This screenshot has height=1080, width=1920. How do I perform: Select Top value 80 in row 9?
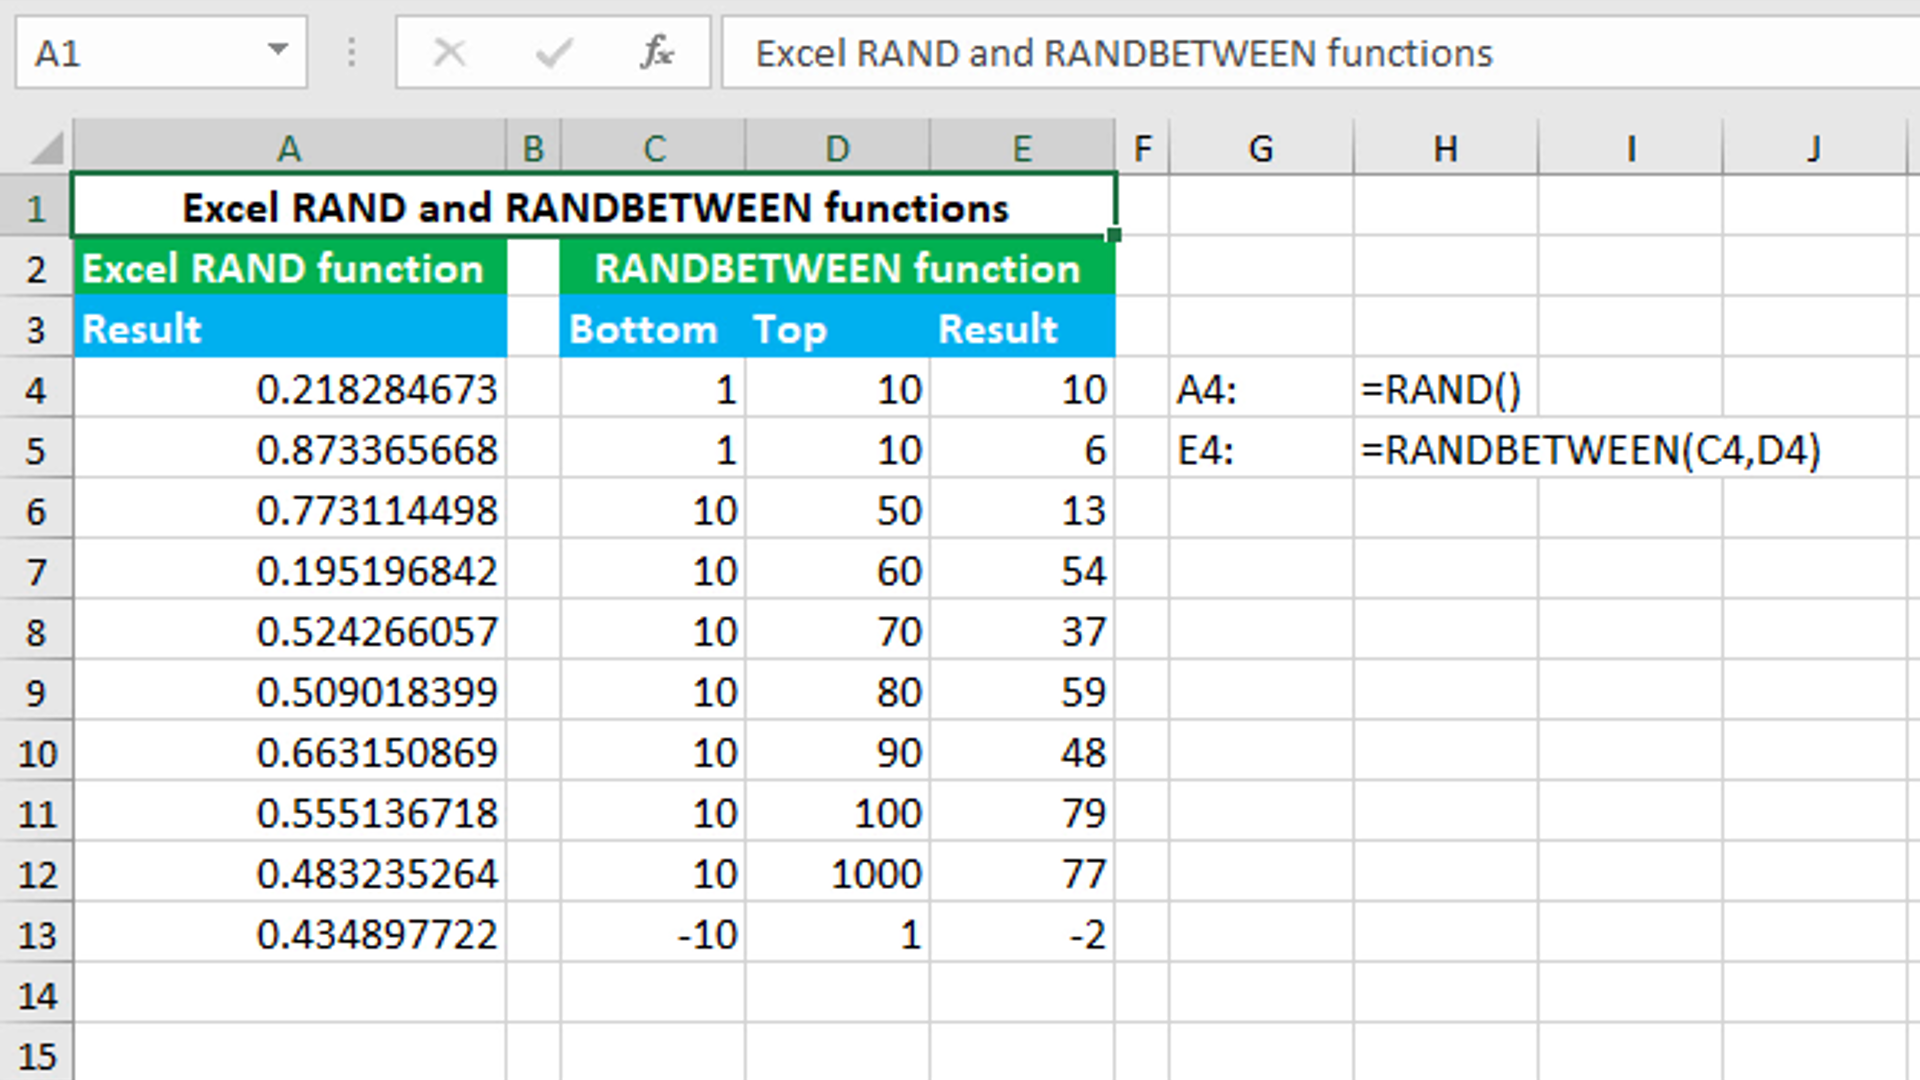point(837,692)
